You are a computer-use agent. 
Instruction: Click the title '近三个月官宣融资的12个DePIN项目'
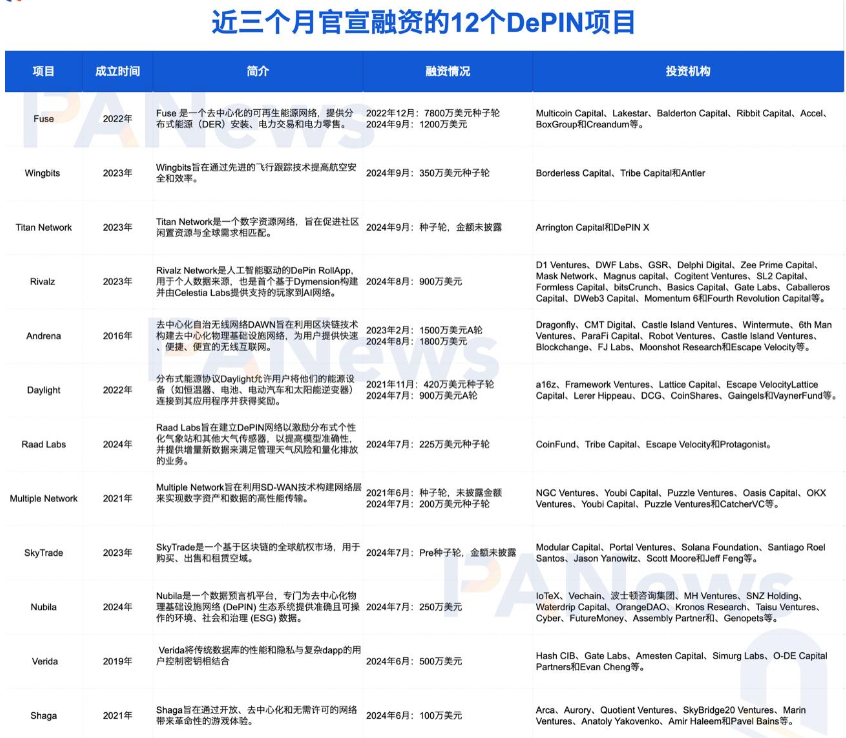[423, 23]
